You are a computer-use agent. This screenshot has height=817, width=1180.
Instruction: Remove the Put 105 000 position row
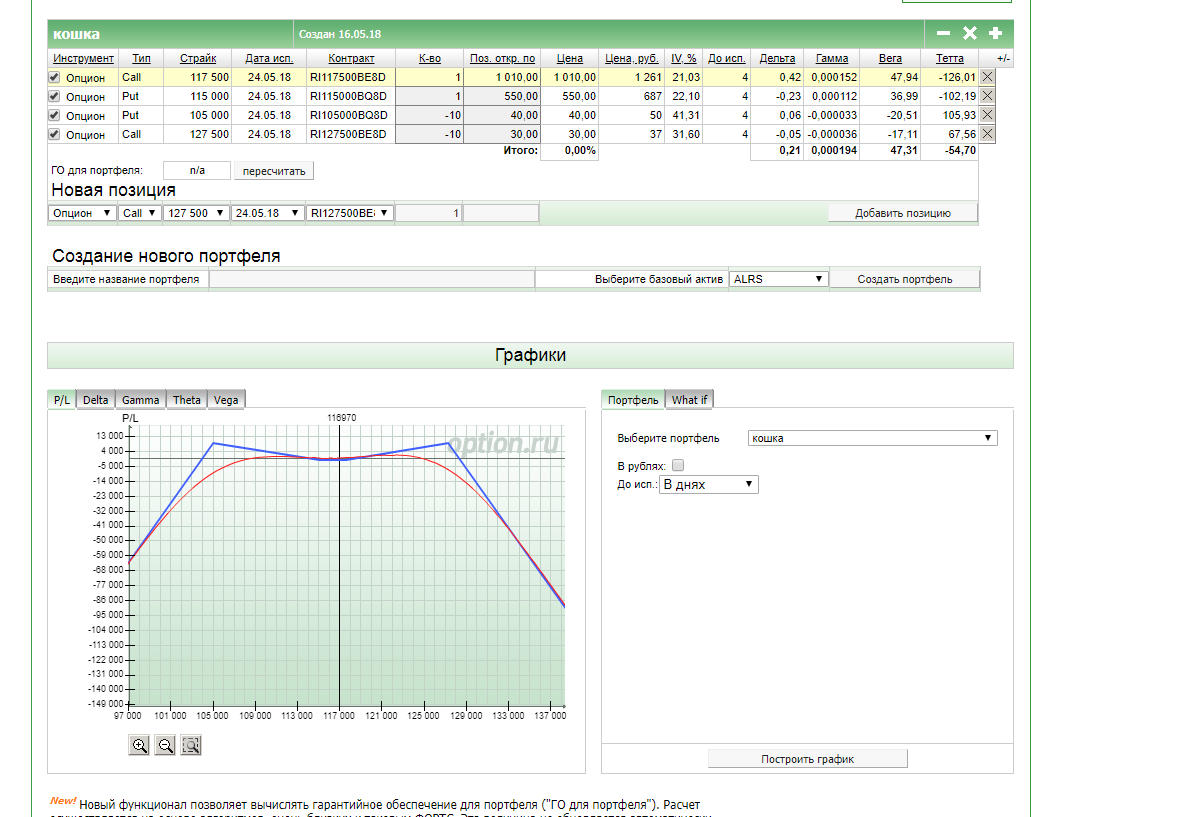pyautogui.click(x=987, y=114)
